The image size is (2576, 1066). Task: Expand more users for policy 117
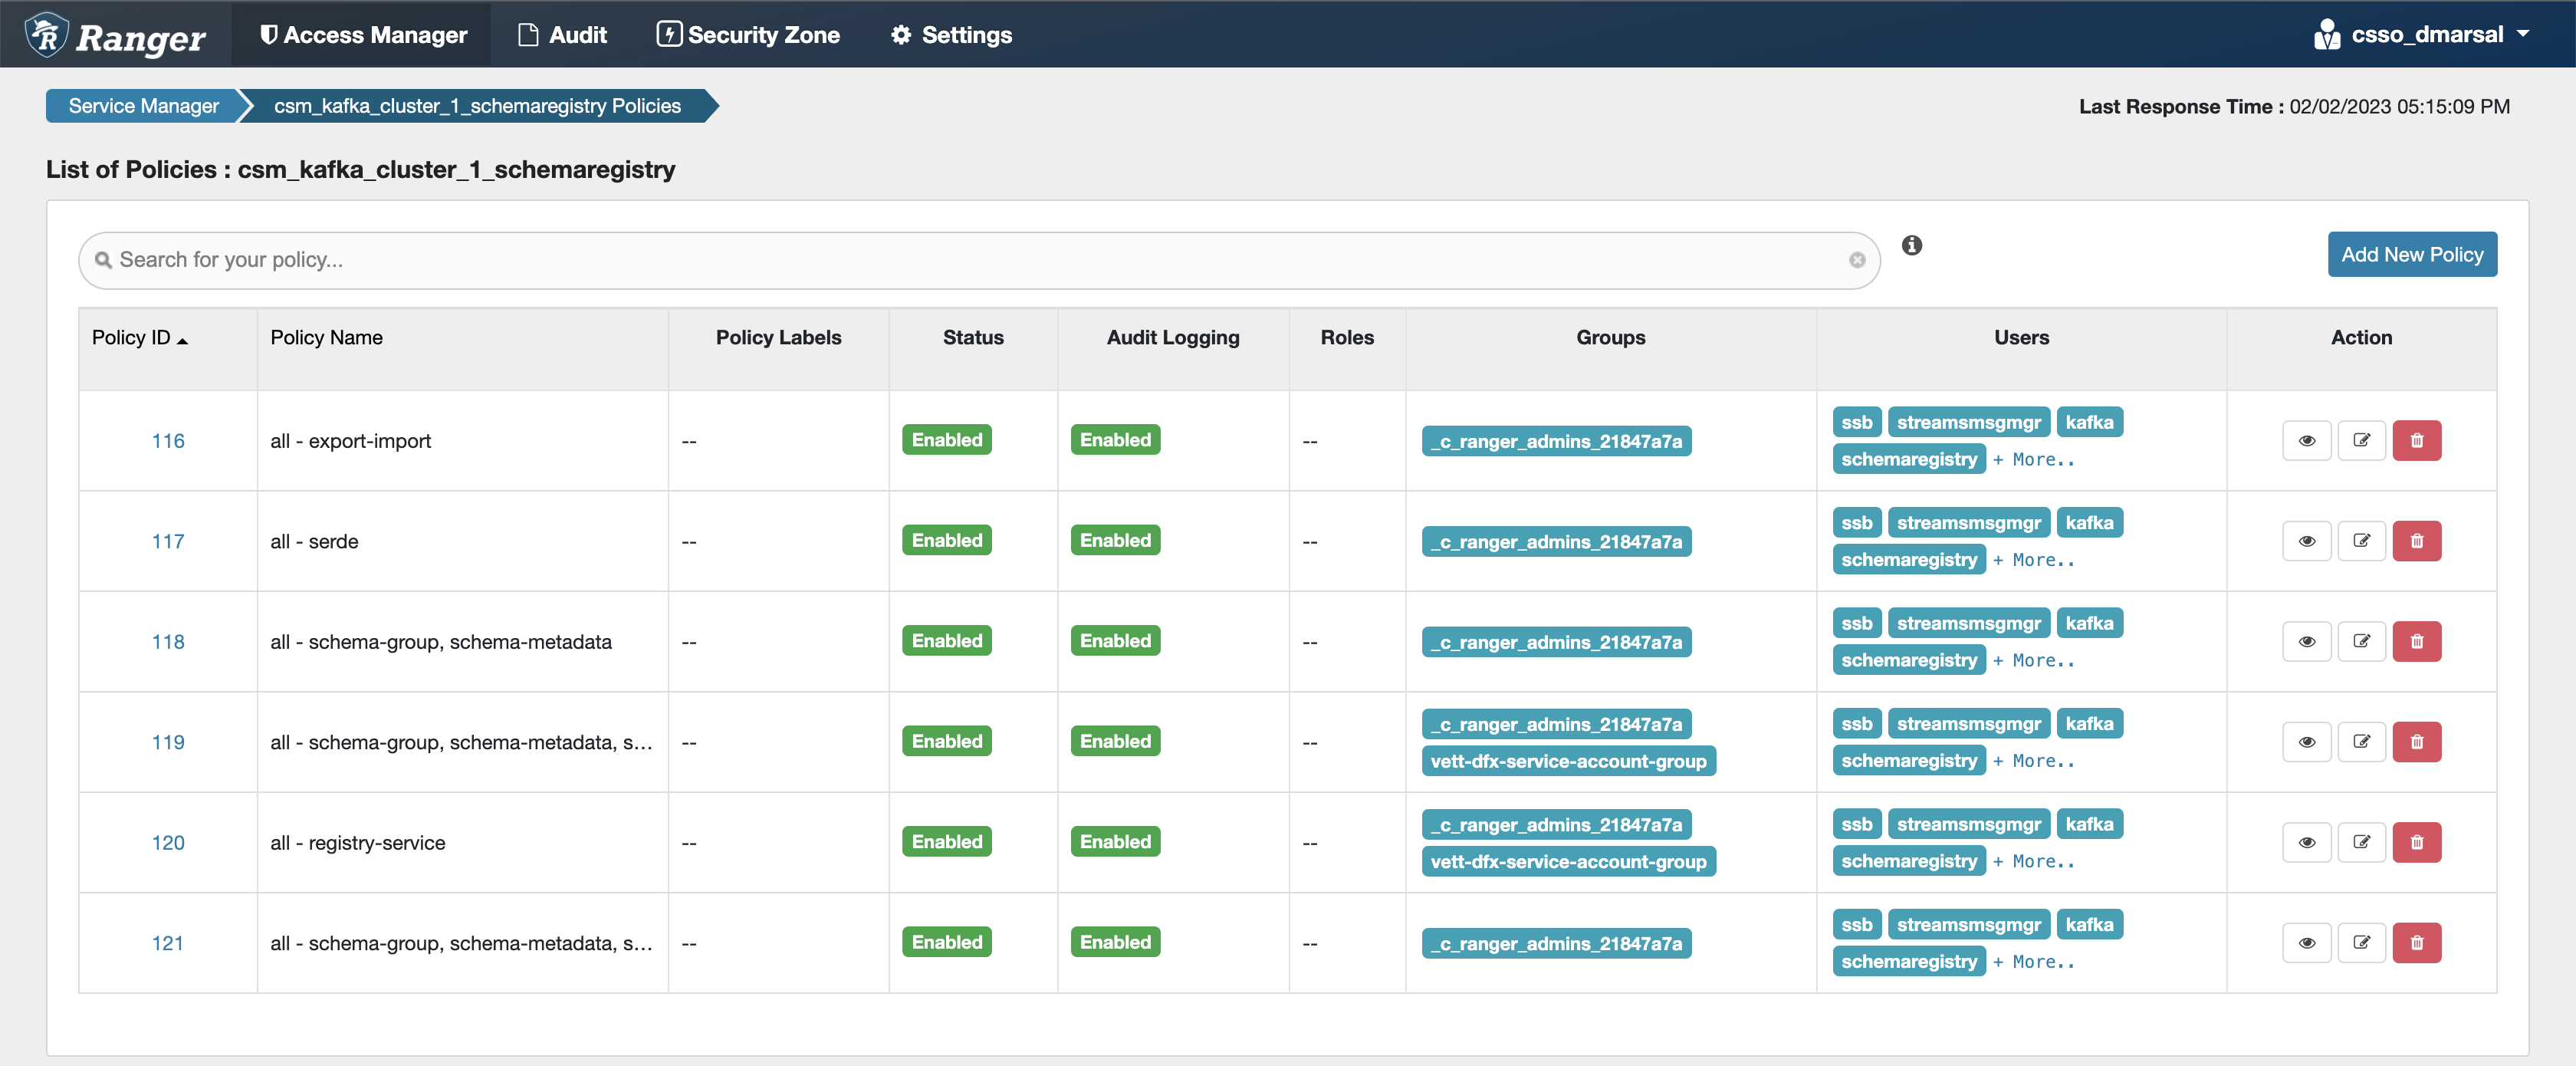2033,561
